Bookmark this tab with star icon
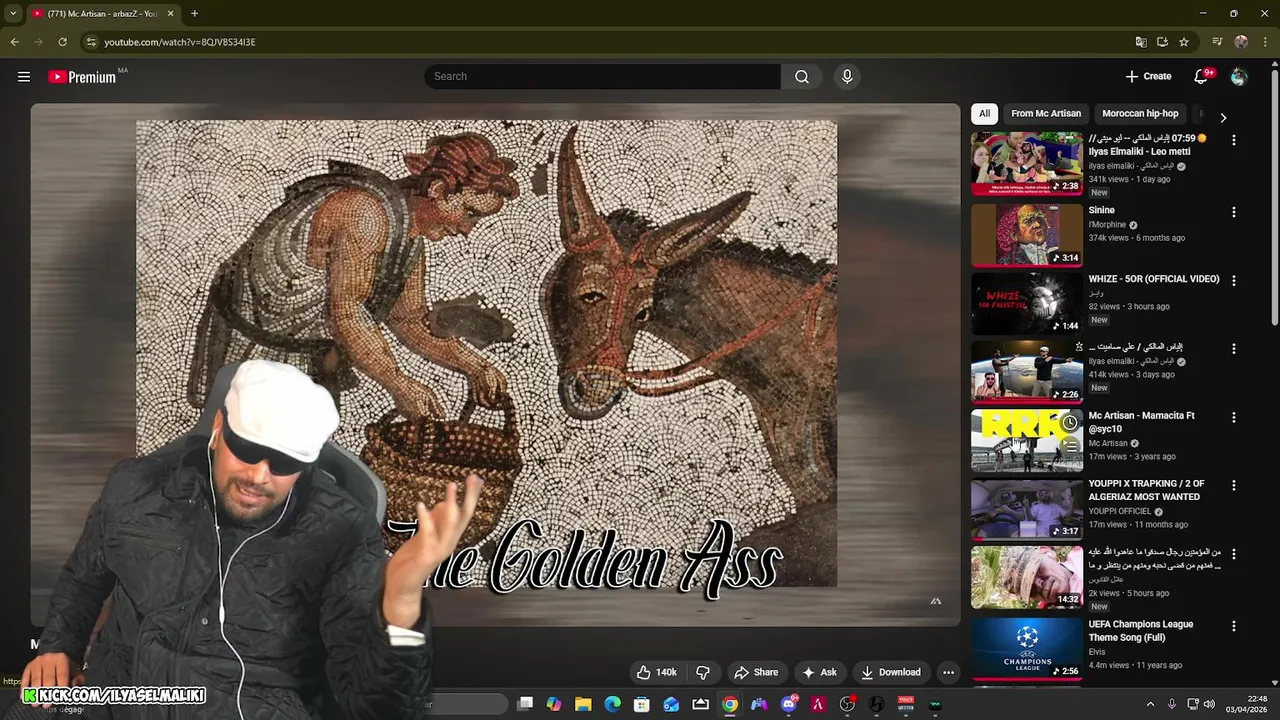Image resolution: width=1280 pixels, height=720 pixels. click(x=1184, y=42)
